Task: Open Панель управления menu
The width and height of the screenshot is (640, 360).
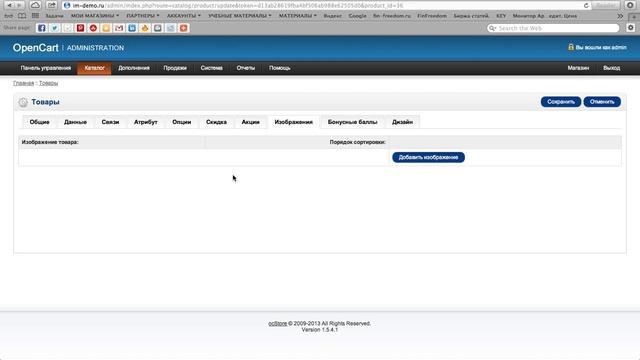Action: 46,68
